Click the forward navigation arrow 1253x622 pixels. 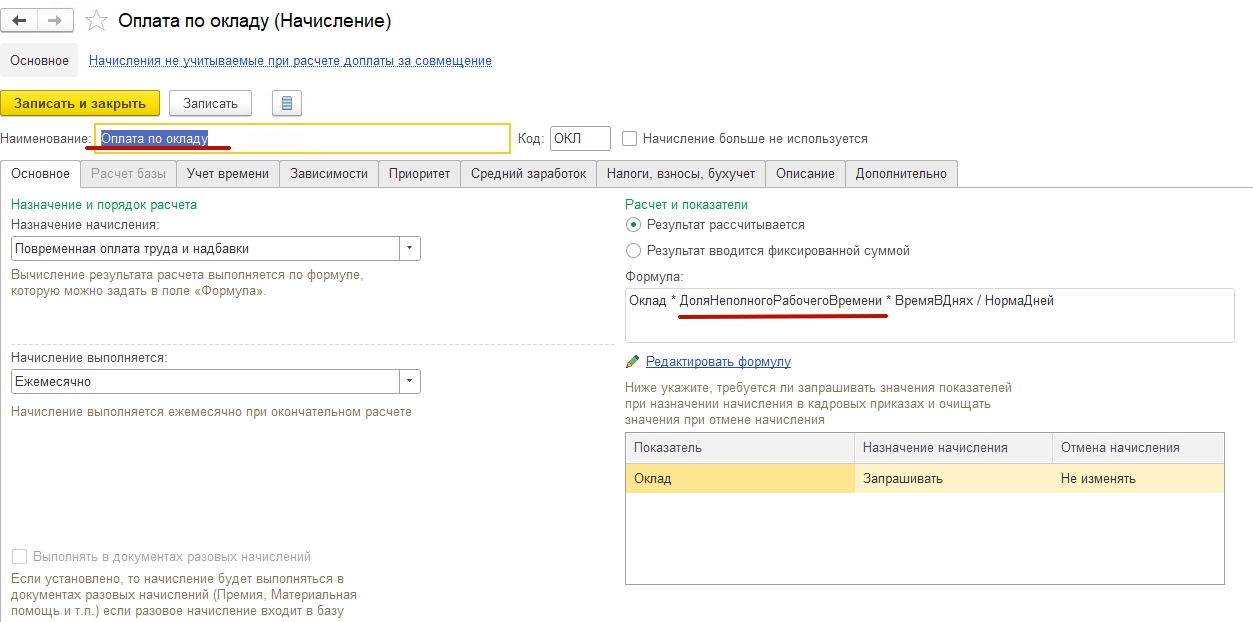click(x=55, y=20)
